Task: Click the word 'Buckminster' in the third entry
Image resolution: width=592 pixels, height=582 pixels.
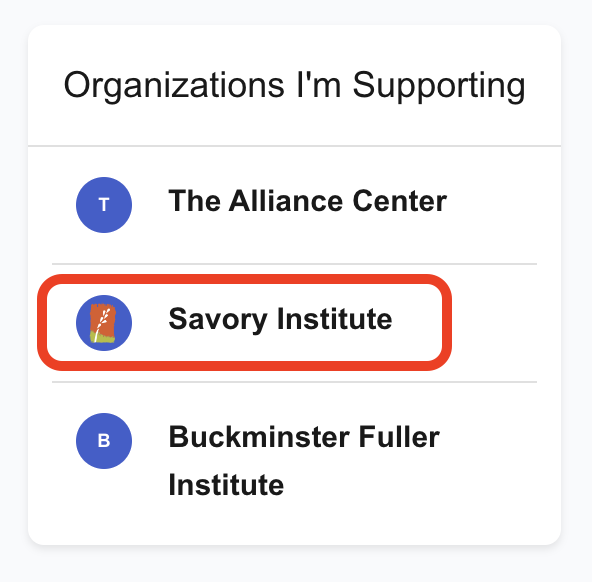Action: coord(259,437)
